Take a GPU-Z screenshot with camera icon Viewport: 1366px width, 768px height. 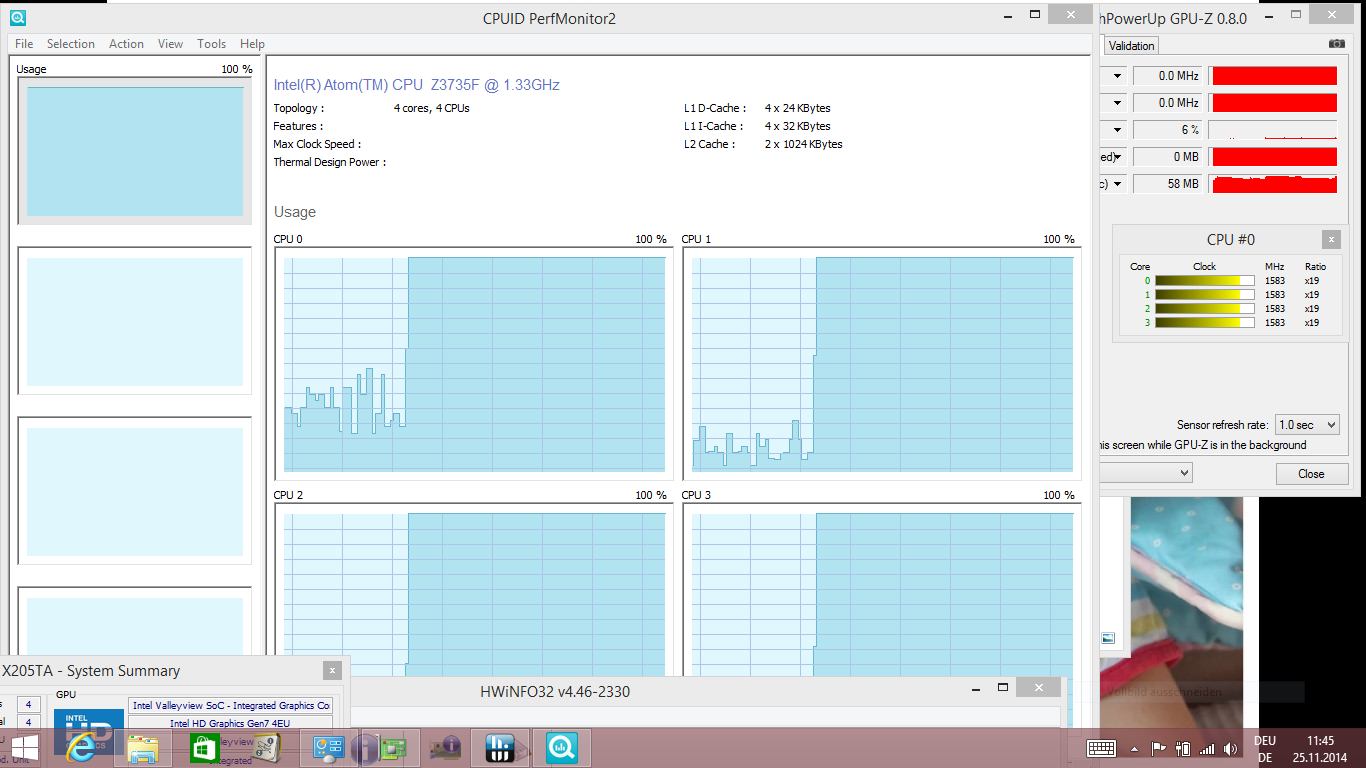point(1337,44)
